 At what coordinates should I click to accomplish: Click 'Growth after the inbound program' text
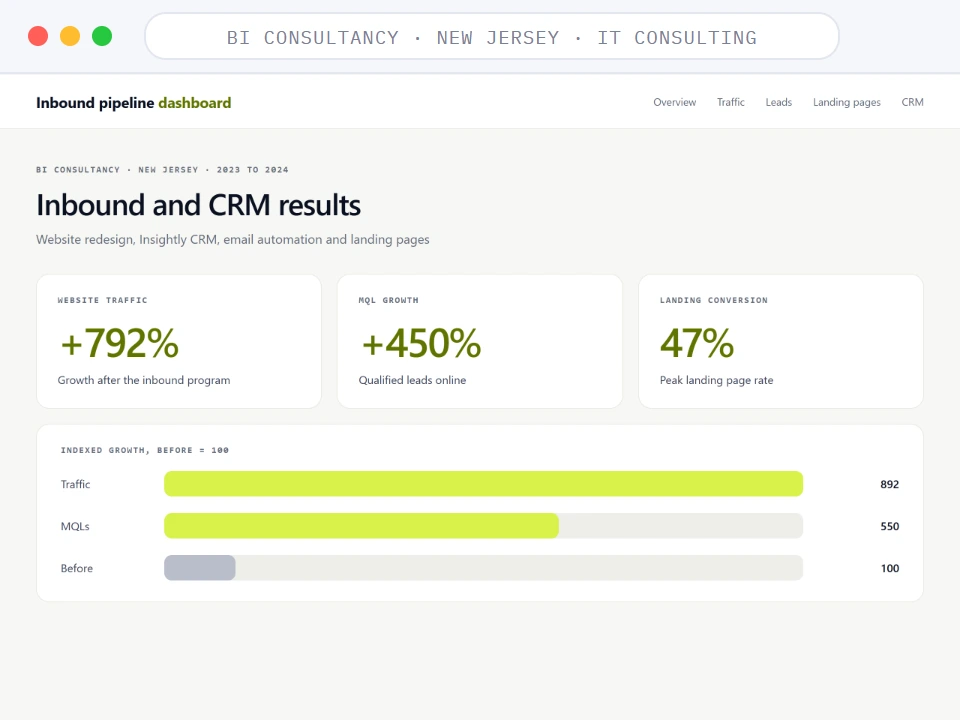(x=144, y=380)
